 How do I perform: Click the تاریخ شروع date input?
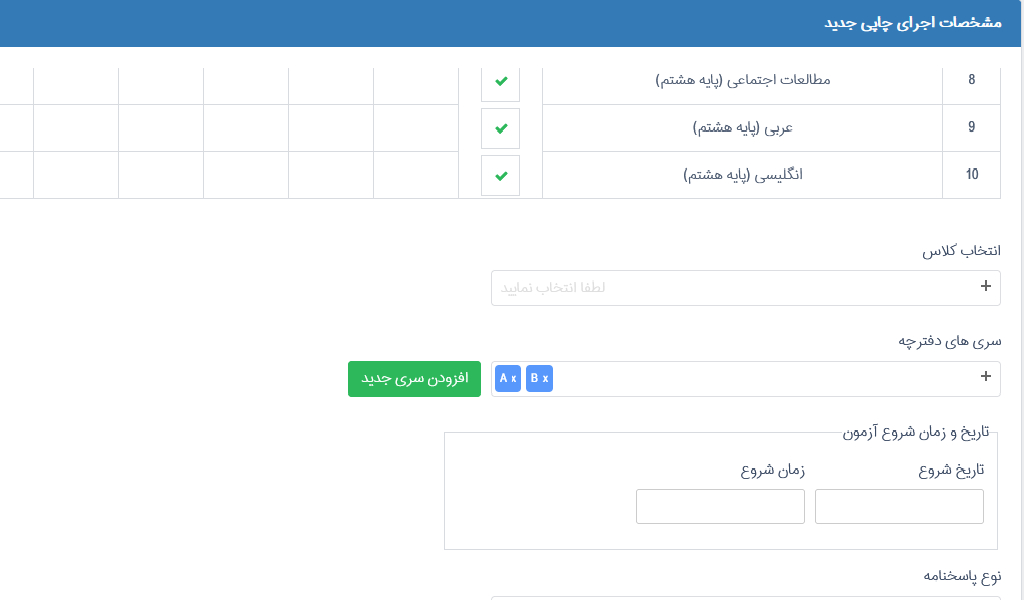tap(899, 506)
